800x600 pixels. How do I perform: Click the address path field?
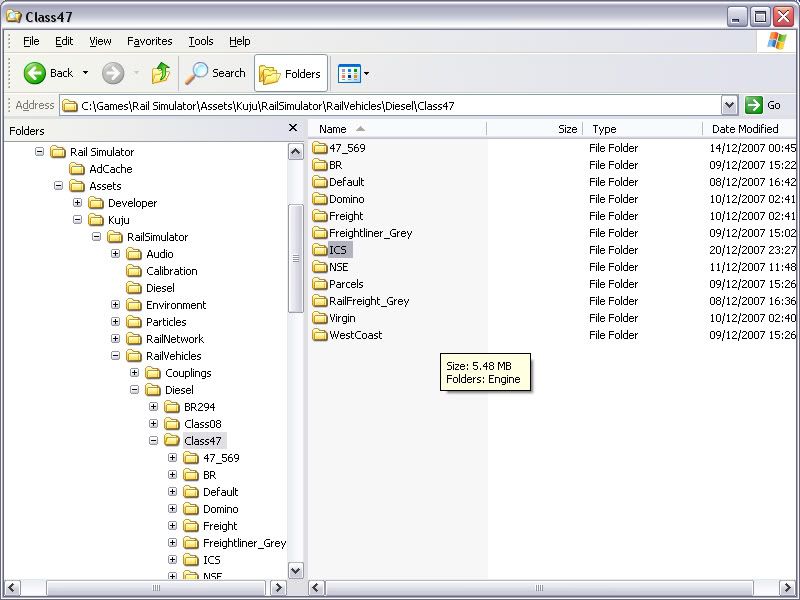[390, 106]
